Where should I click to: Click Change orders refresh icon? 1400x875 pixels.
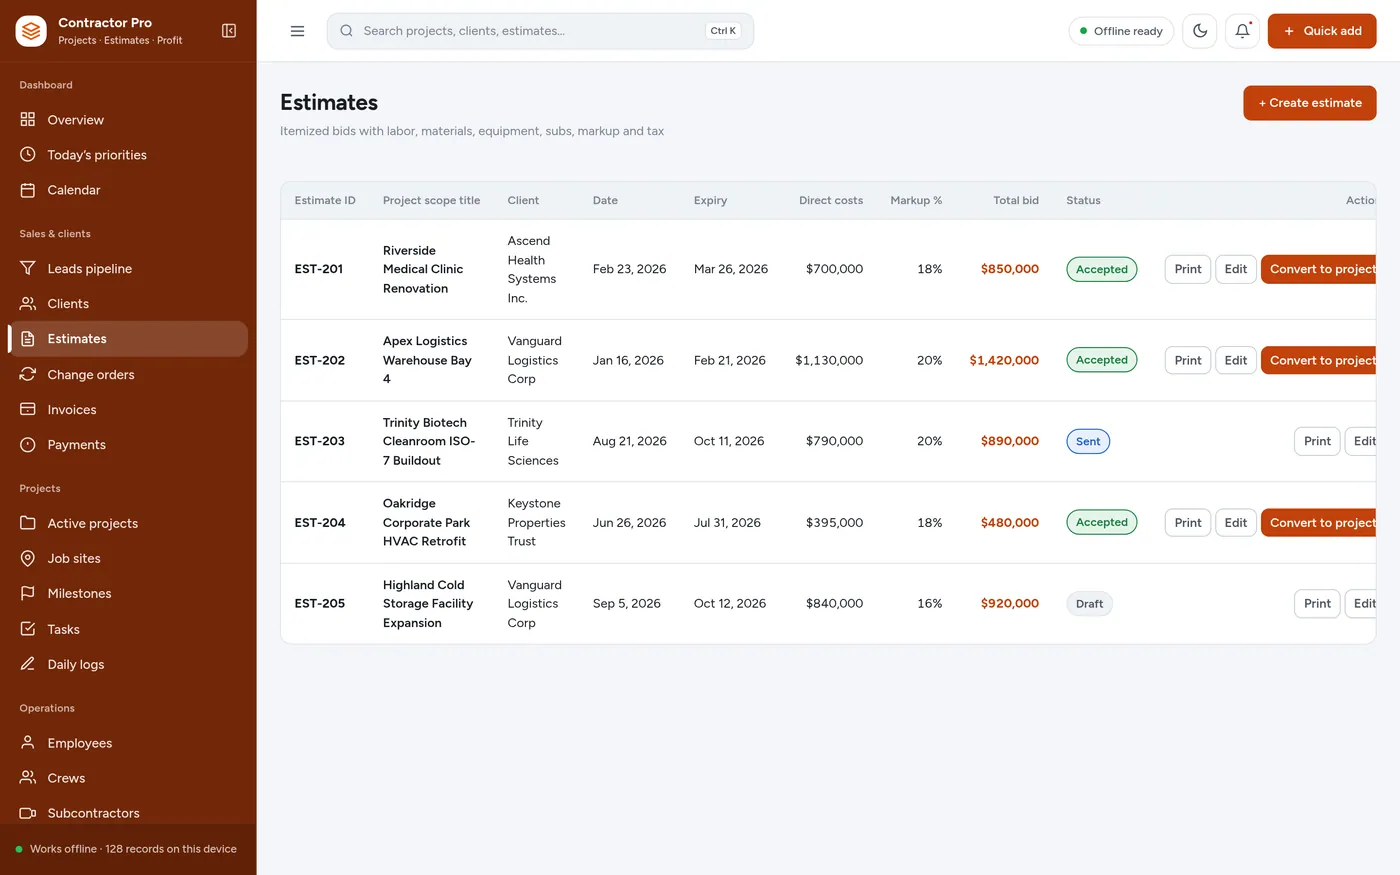pyautogui.click(x=28, y=375)
